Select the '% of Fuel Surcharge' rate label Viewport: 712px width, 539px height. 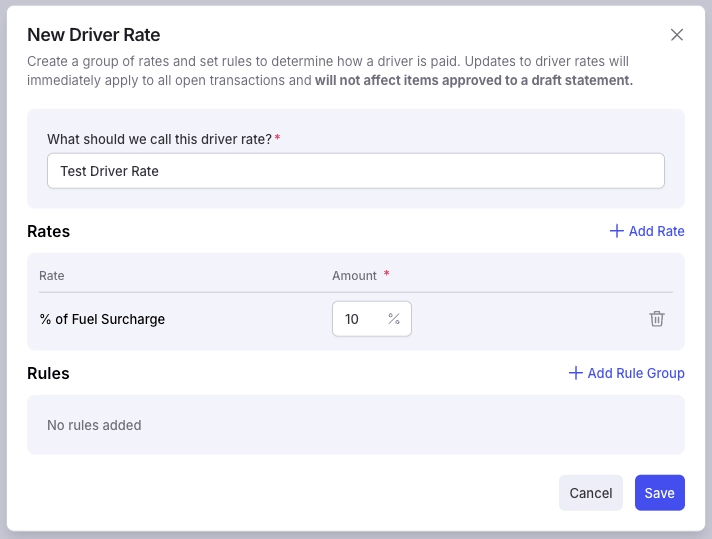point(102,319)
